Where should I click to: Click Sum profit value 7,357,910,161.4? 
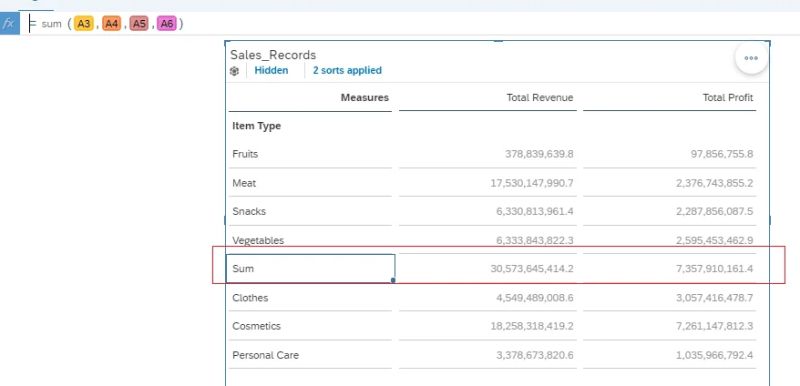coord(715,268)
